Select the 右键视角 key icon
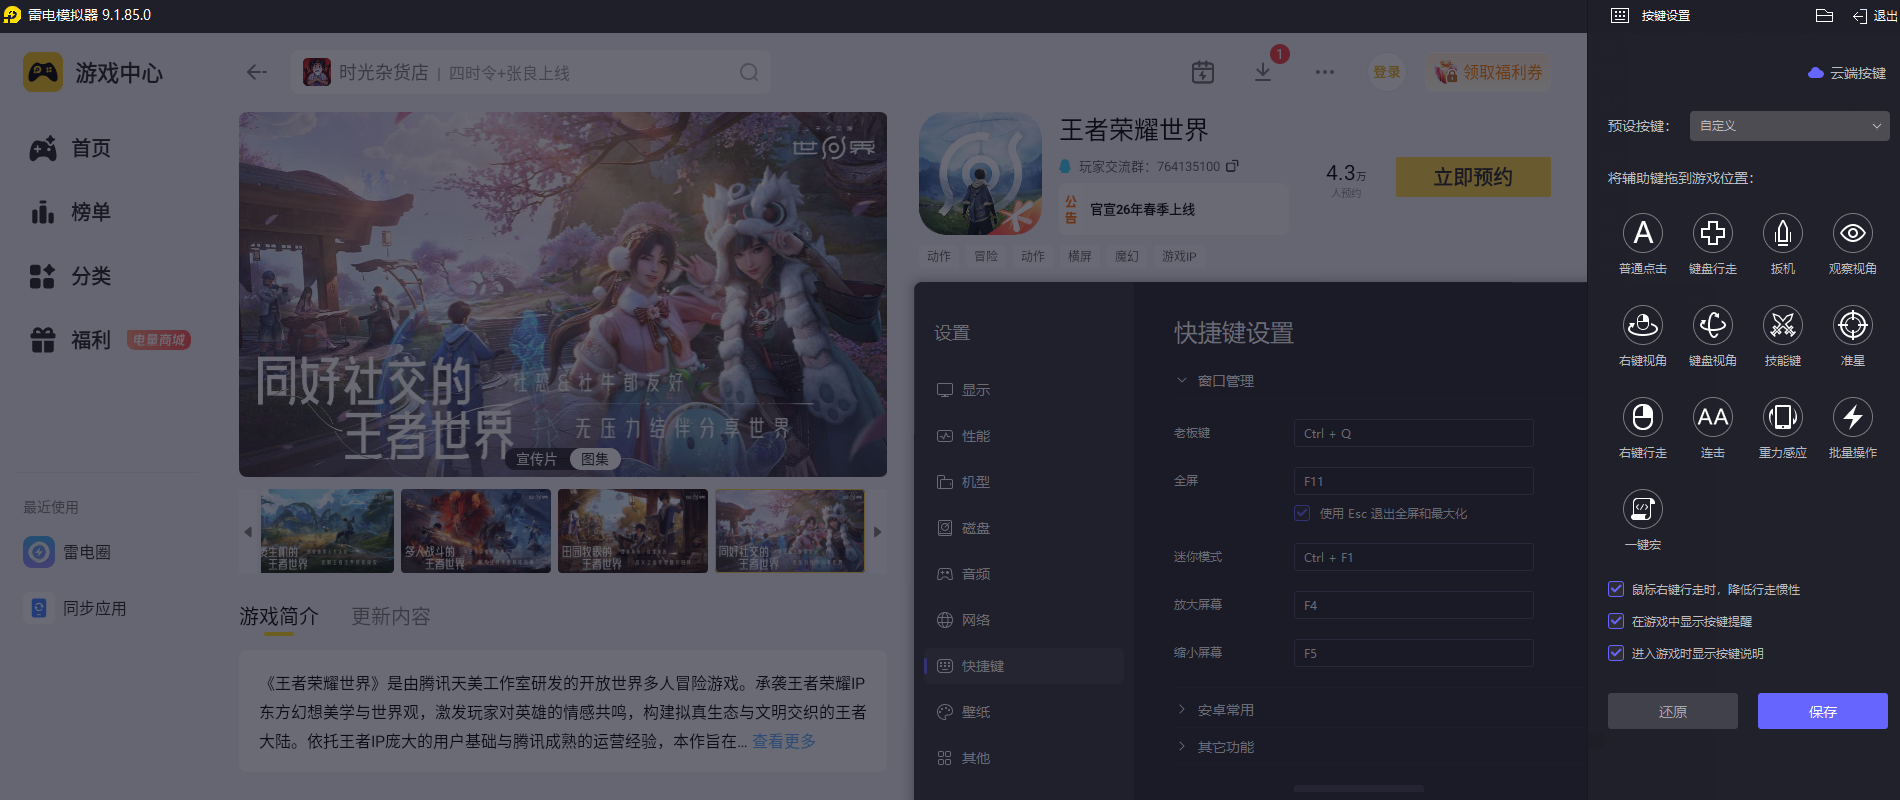Viewport: 1900px width, 800px height. point(1643,325)
